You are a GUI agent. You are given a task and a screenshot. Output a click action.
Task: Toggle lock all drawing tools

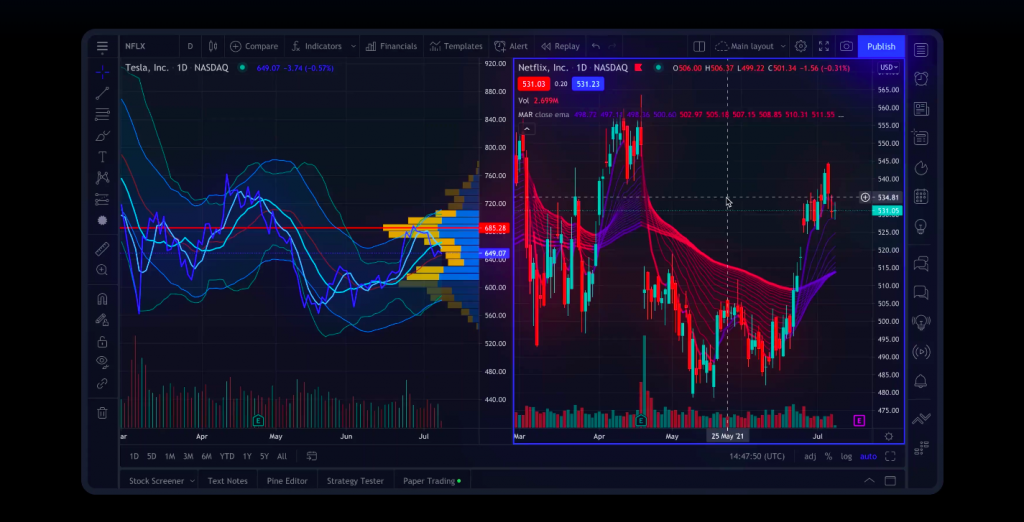[x=102, y=342]
